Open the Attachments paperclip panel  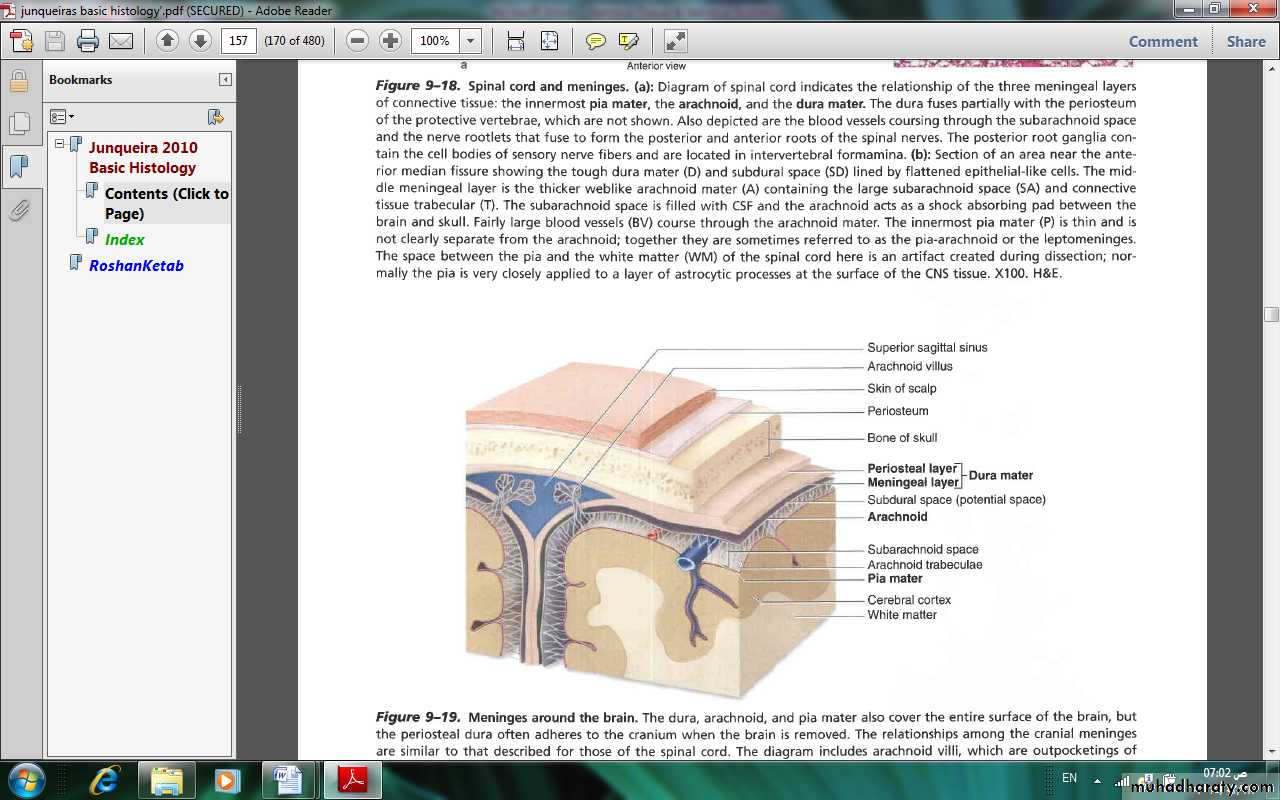[19, 210]
